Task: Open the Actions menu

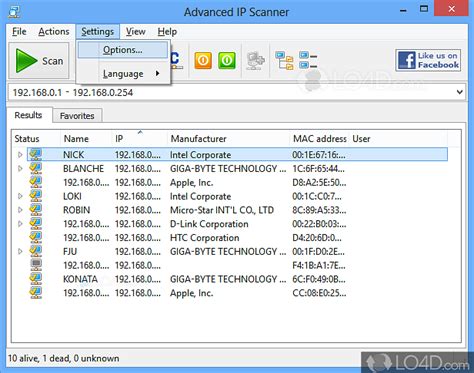Action: point(54,32)
